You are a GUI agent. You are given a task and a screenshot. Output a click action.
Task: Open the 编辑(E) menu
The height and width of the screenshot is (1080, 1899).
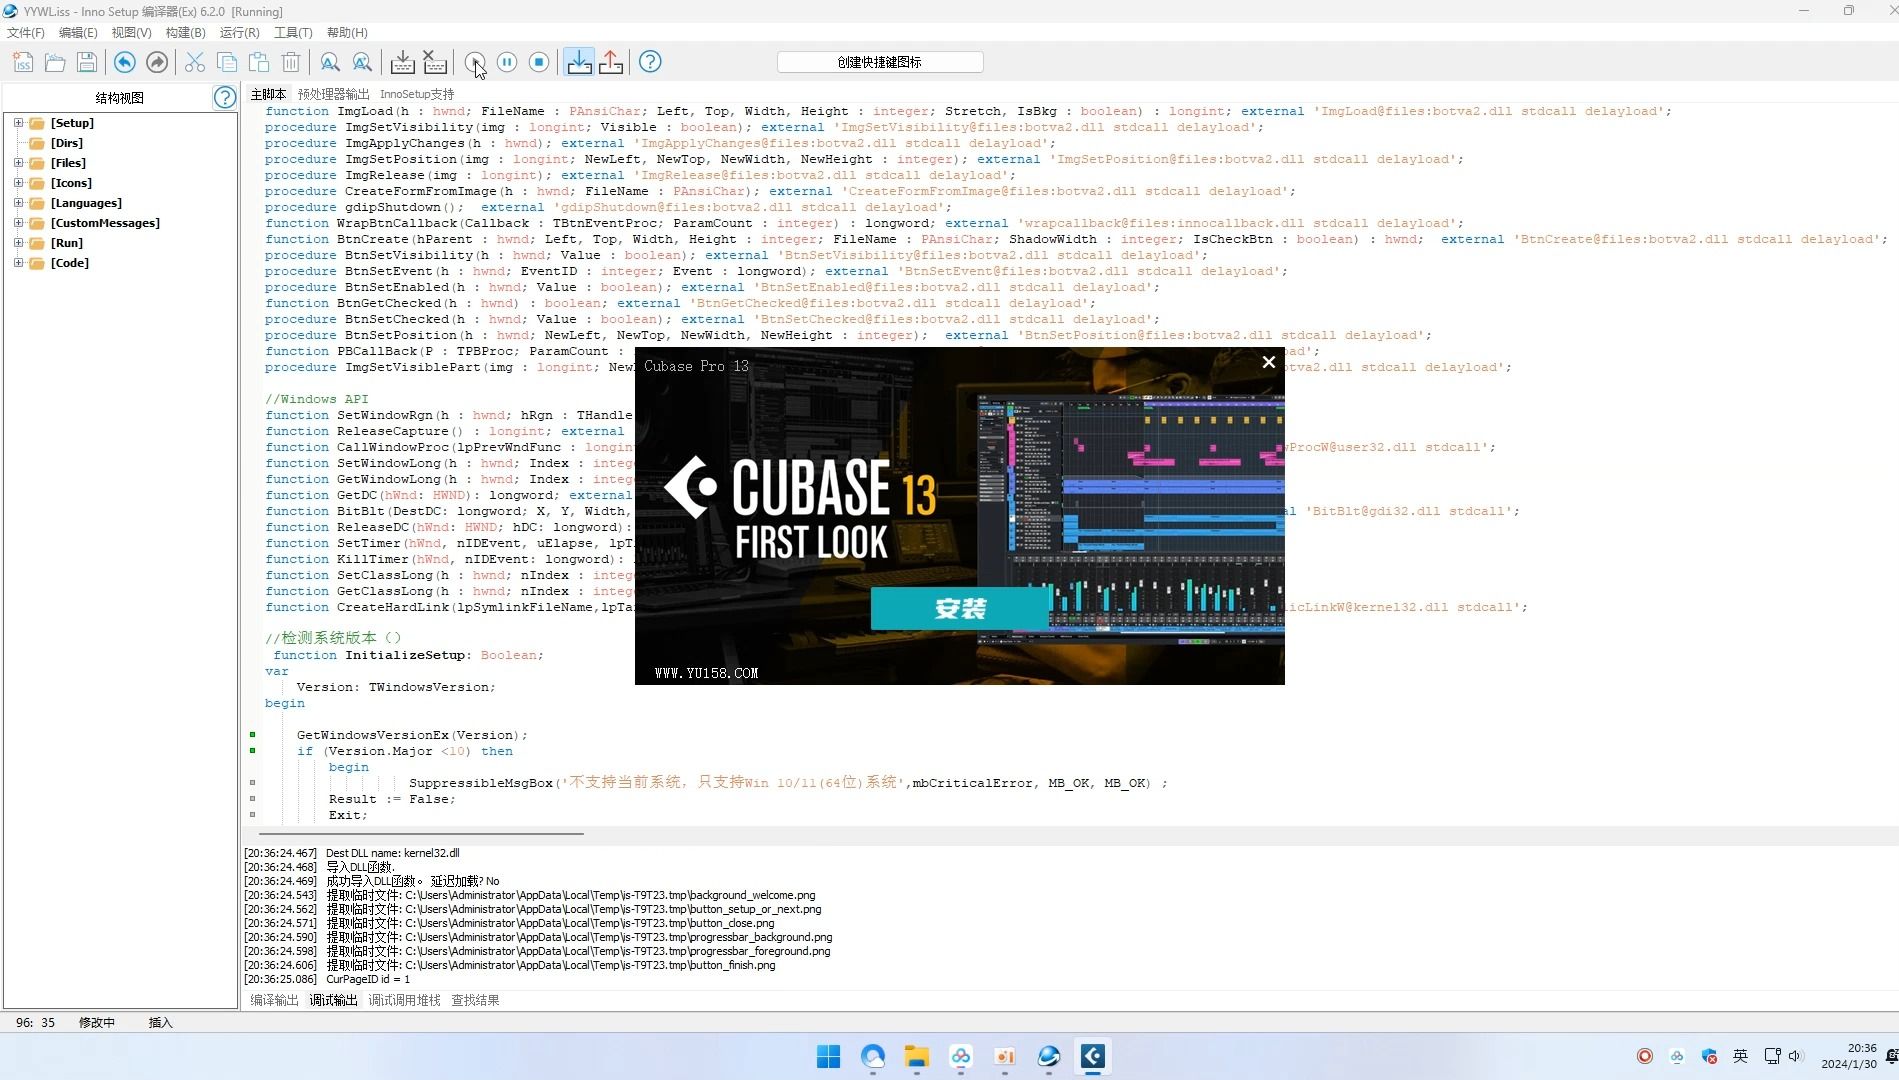[78, 33]
